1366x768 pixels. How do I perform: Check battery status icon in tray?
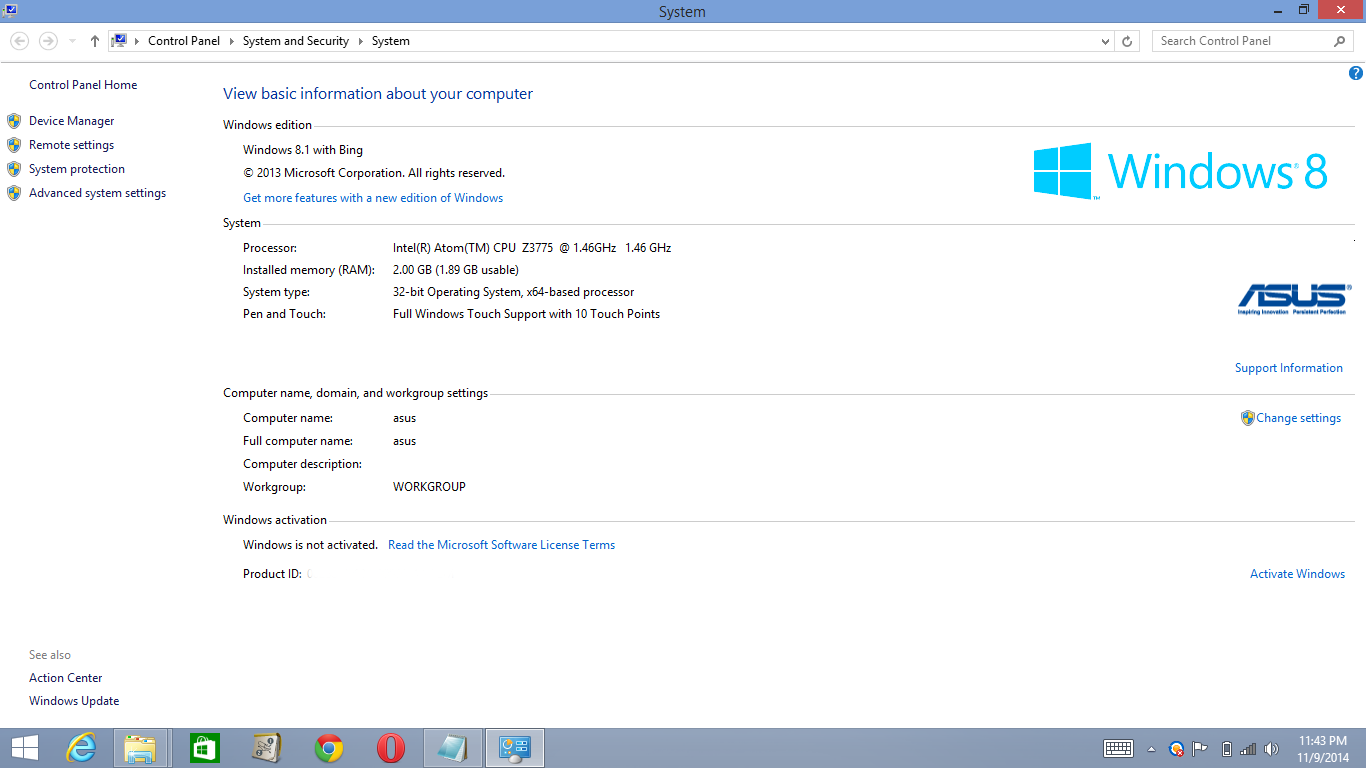(1227, 748)
